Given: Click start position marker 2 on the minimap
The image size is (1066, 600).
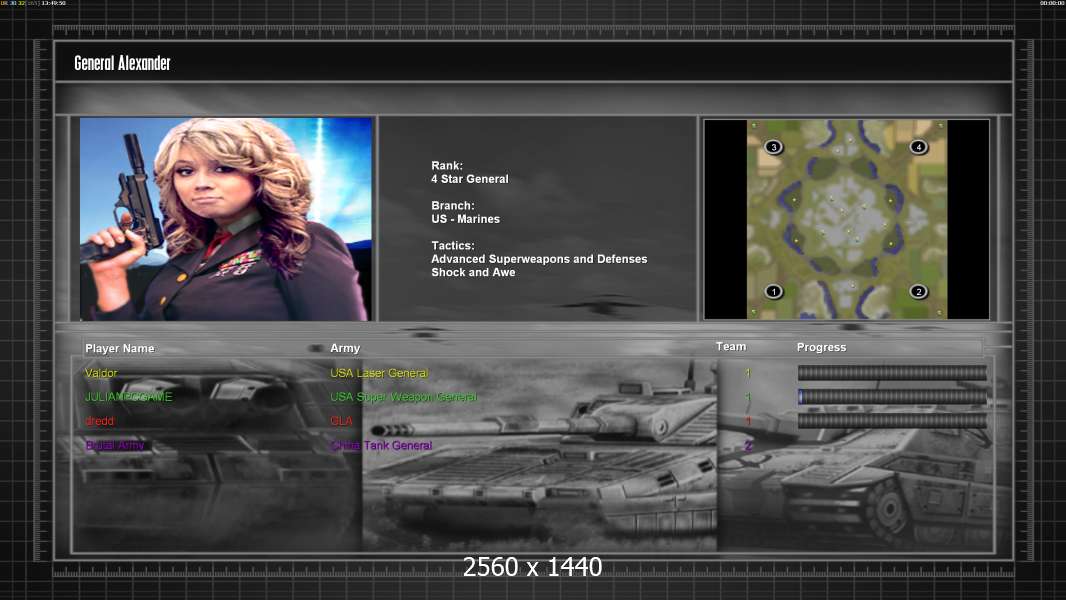Looking at the screenshot, I should (x=918, y=292).
